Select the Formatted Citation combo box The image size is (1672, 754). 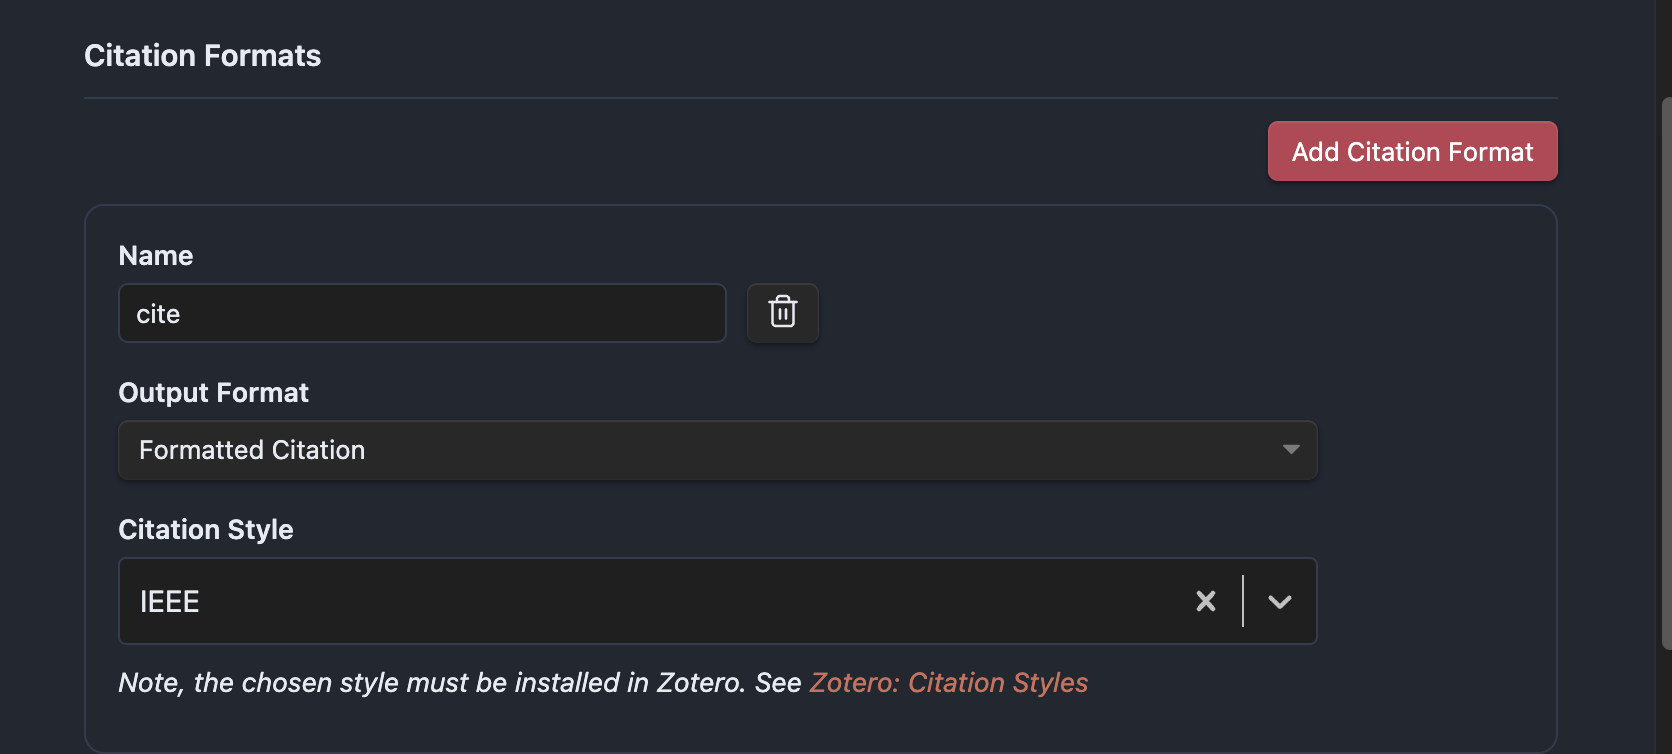pyautogui.click(x=700, y=450)
